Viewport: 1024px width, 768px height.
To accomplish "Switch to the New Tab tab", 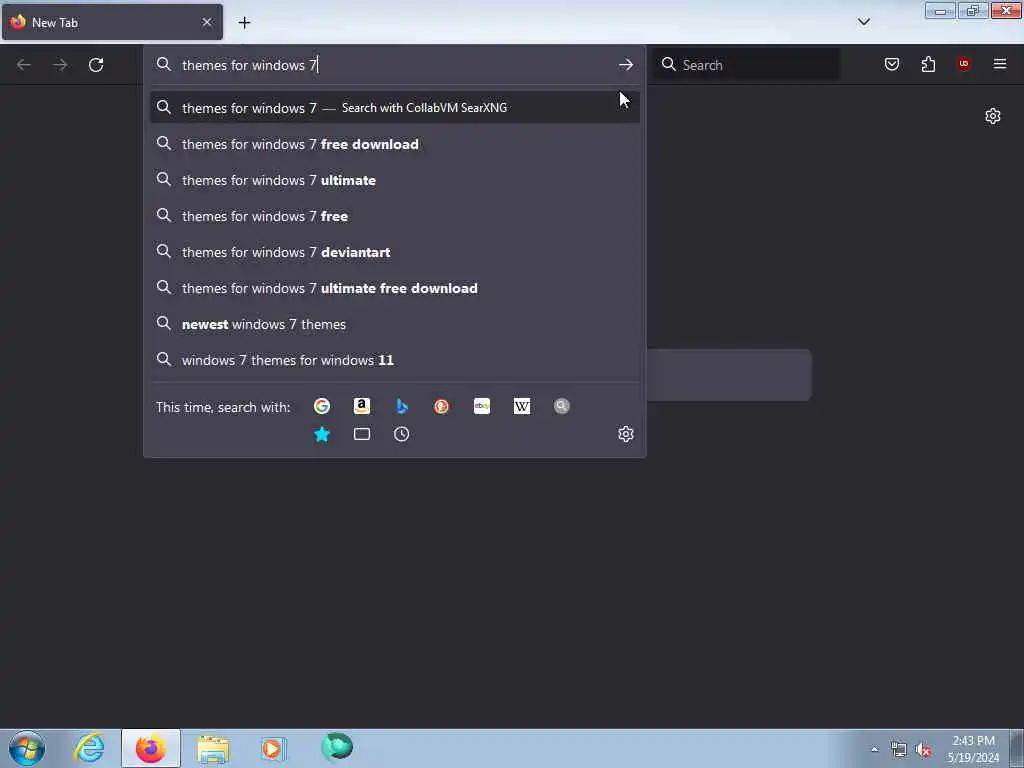I will pos(112,22).
